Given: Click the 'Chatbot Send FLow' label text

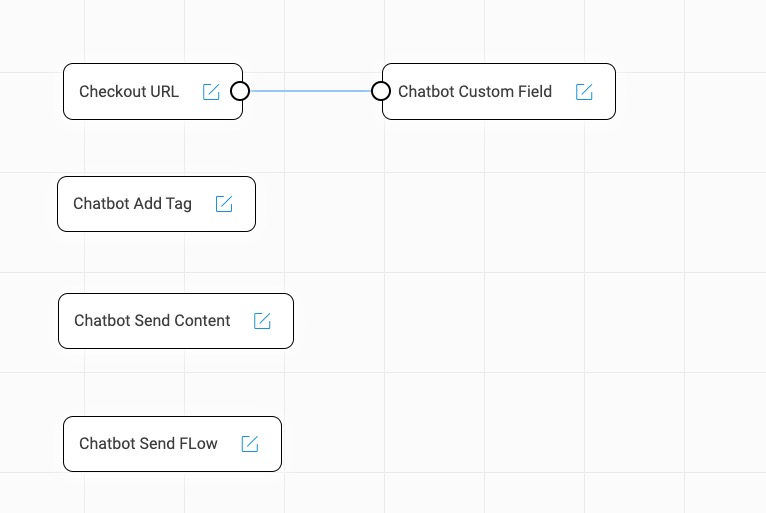Looking at the screenshot, I should tap(148, 444).
